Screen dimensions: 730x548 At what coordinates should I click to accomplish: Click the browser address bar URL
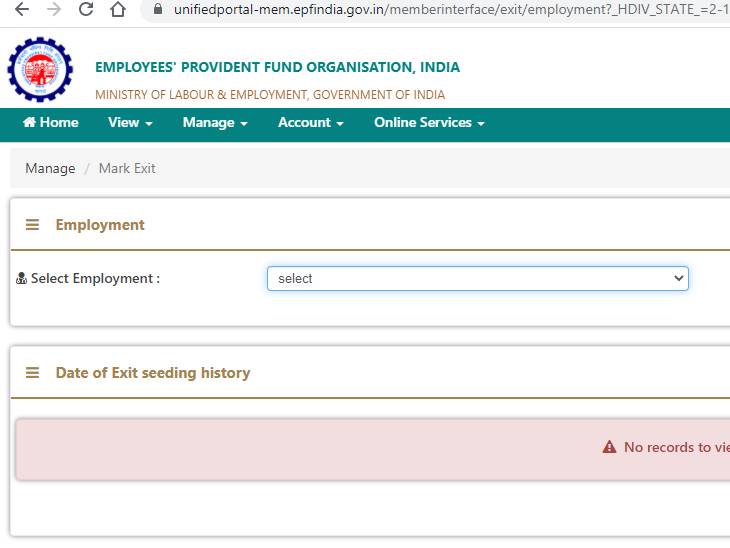pyautogui.click(x=451, y=9)
